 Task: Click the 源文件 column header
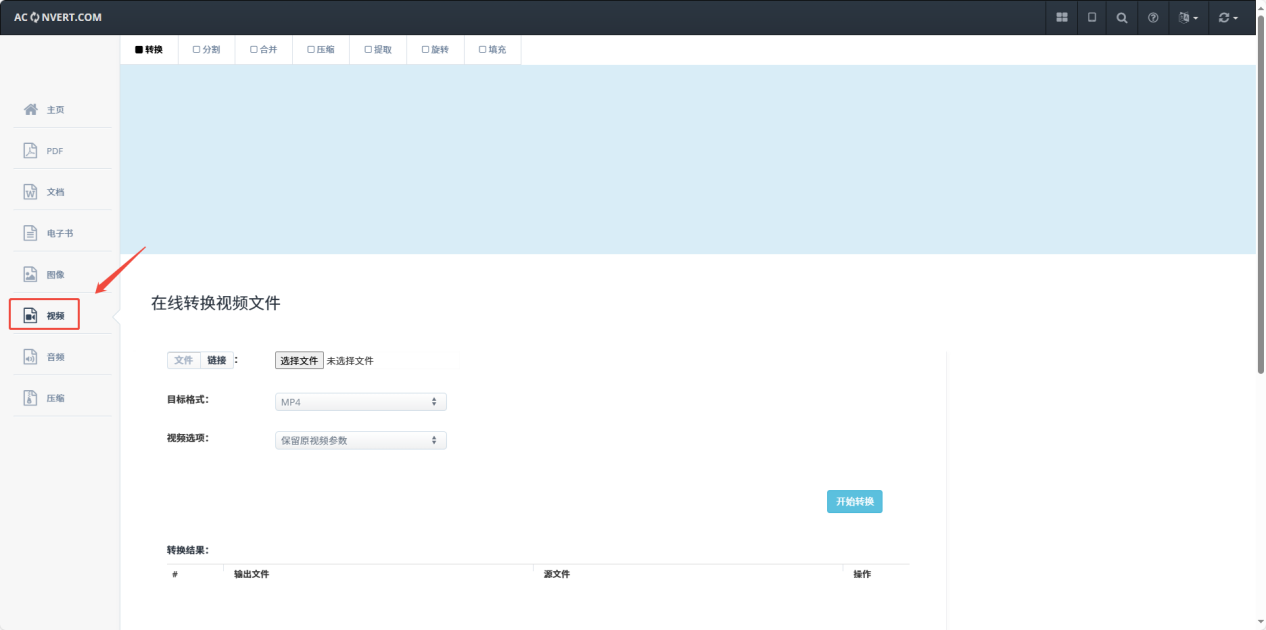pos(557,574)
